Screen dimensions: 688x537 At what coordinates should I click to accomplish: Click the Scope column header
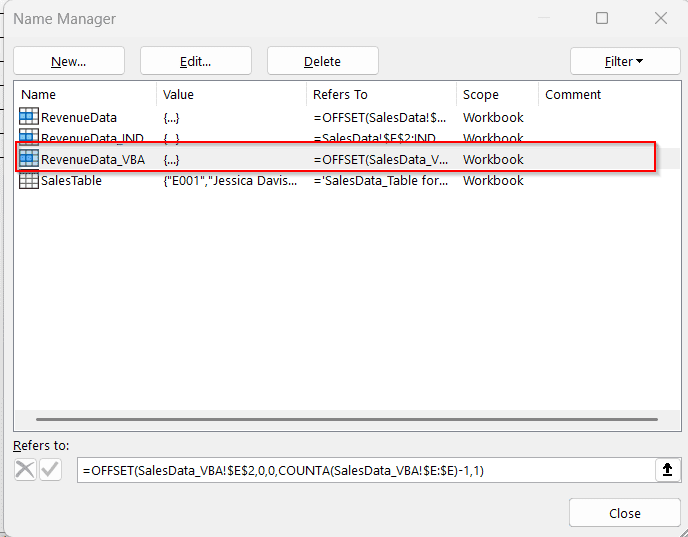pos(496,94)
